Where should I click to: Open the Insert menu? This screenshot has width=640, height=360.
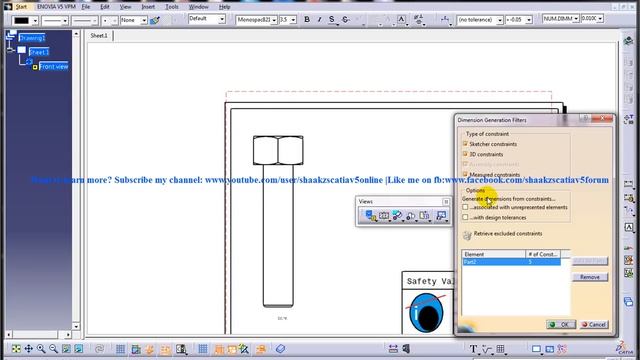(x=148, y=7)
